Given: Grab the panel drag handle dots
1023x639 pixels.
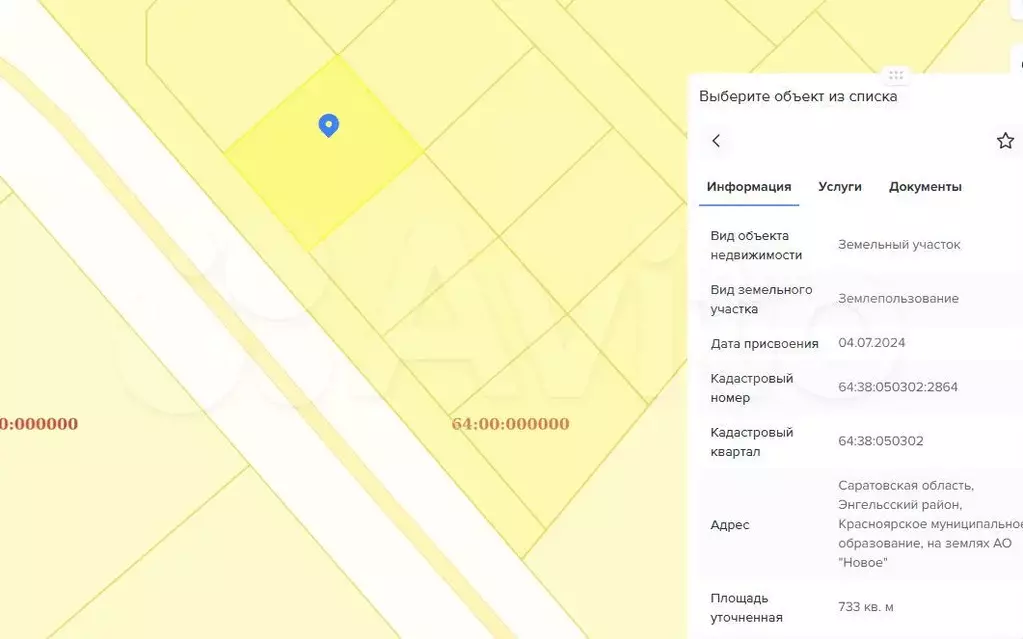Looking at the screenshot, I should tap(896, 75).
